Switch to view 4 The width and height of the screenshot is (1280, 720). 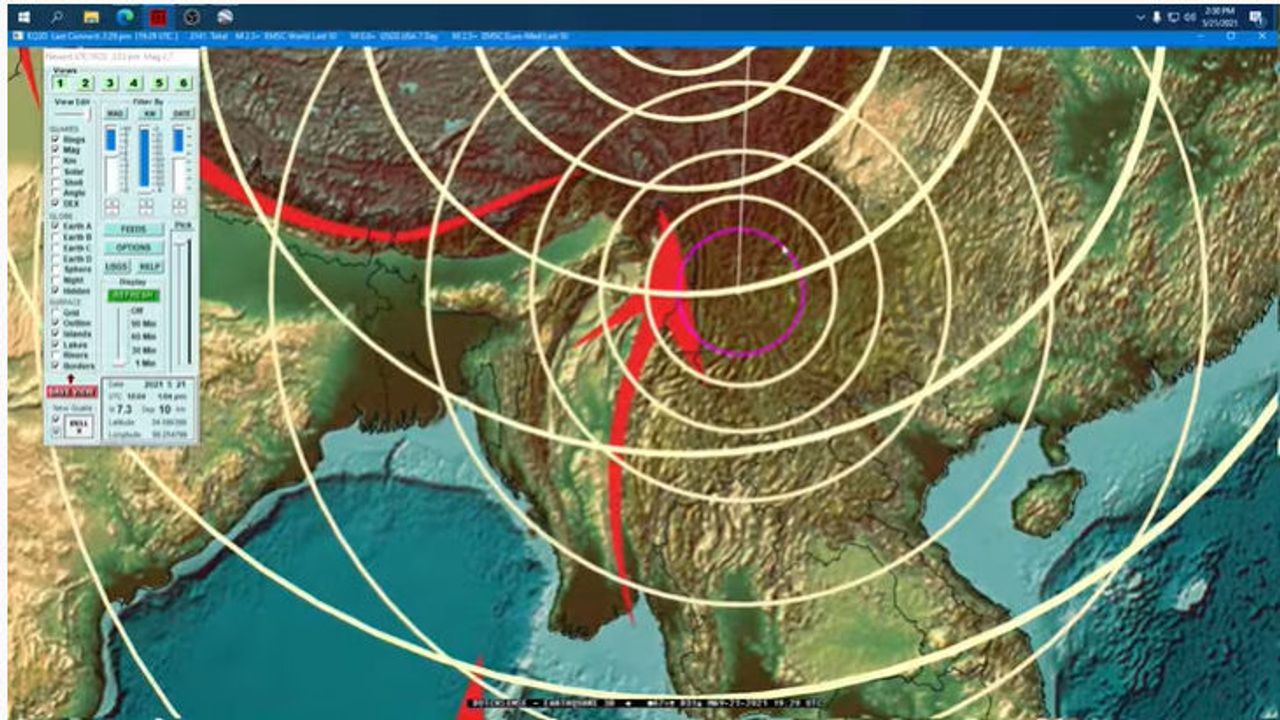pyautogui.click(x=135, y=84)
